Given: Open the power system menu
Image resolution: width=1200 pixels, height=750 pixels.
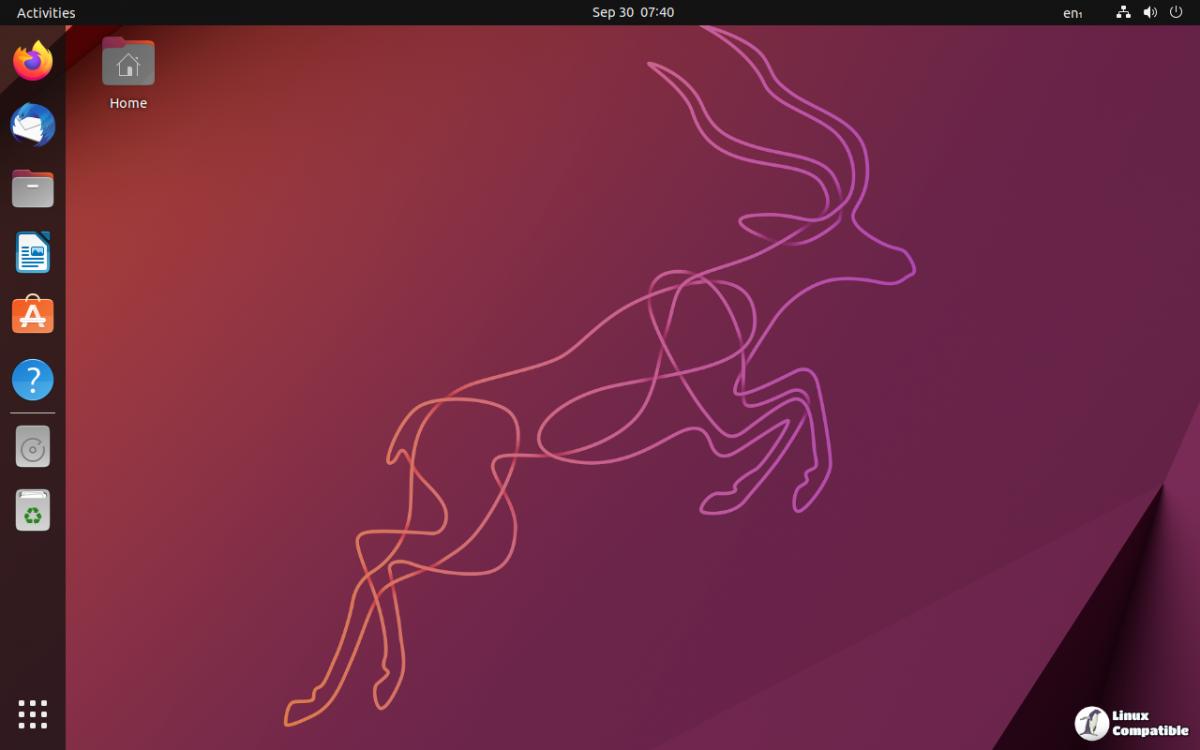Looking at the screenshot, I should (x=1178, y=13).
